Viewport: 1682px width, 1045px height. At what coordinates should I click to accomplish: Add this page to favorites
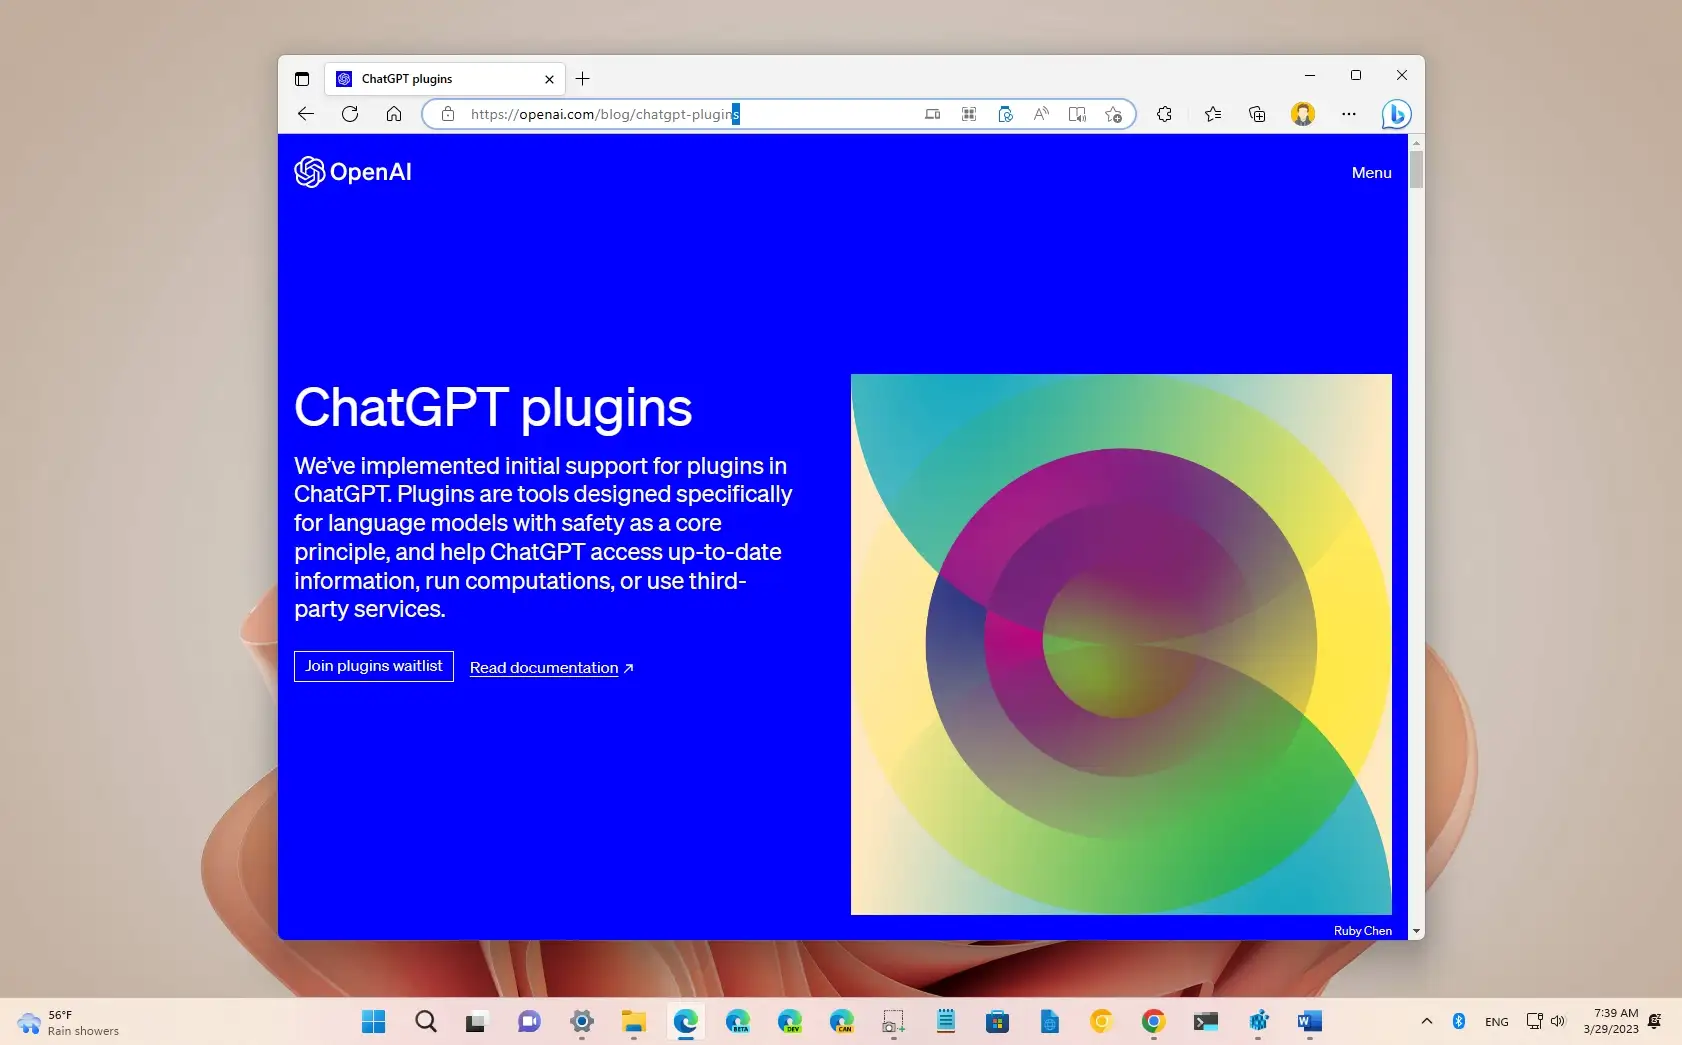coord(1113,114)
